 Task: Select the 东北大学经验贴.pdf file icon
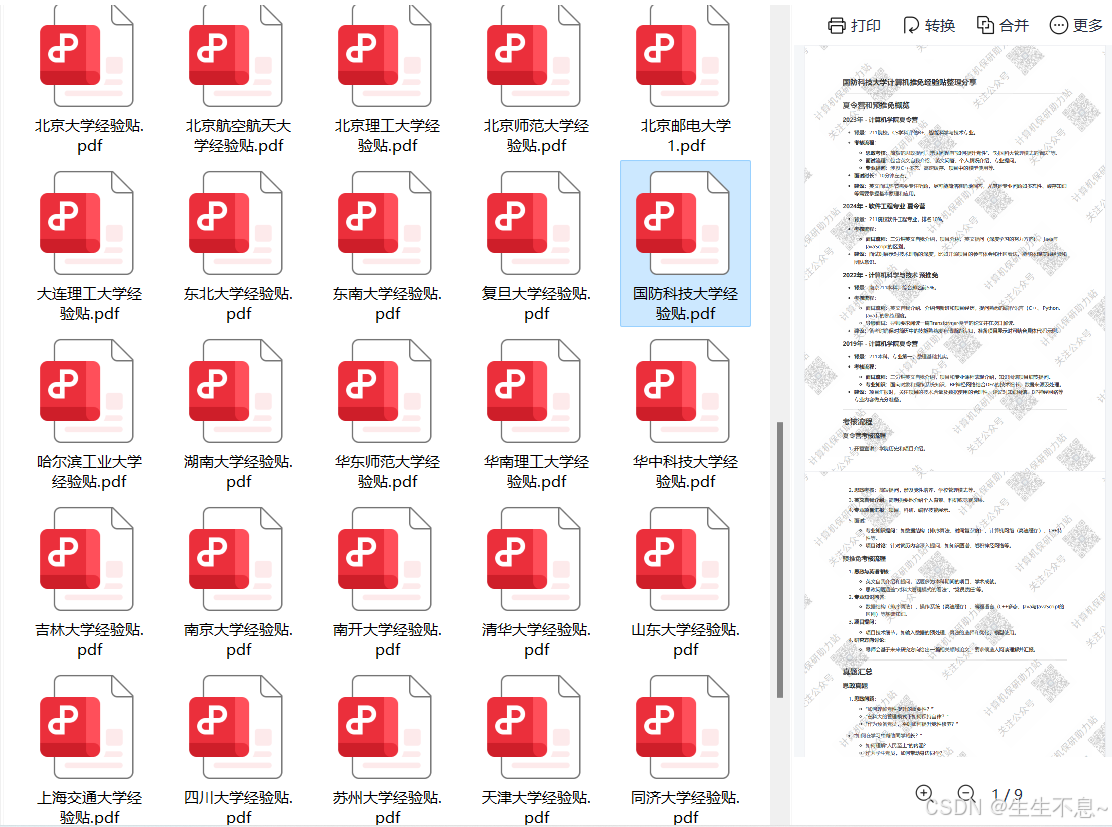(x=235, y=223)
